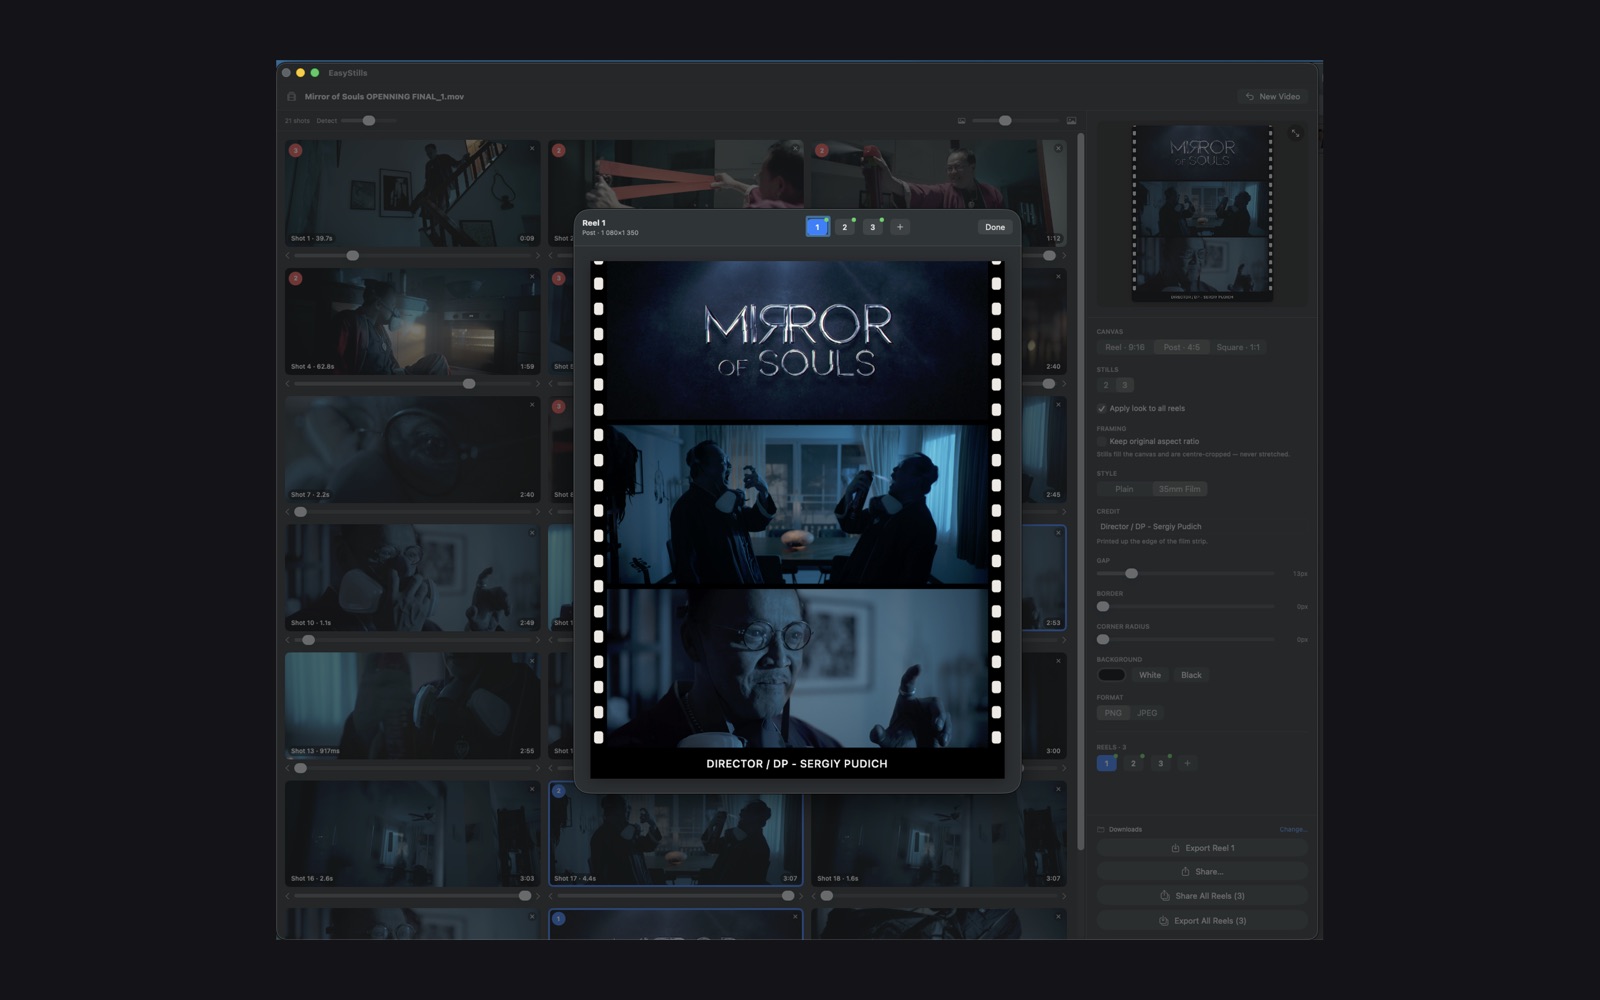Image resolution: width=1600 pixels, height=1000 pixels.
Task: Switch to reel 2 in the preview popup
Action: point(845,227)
